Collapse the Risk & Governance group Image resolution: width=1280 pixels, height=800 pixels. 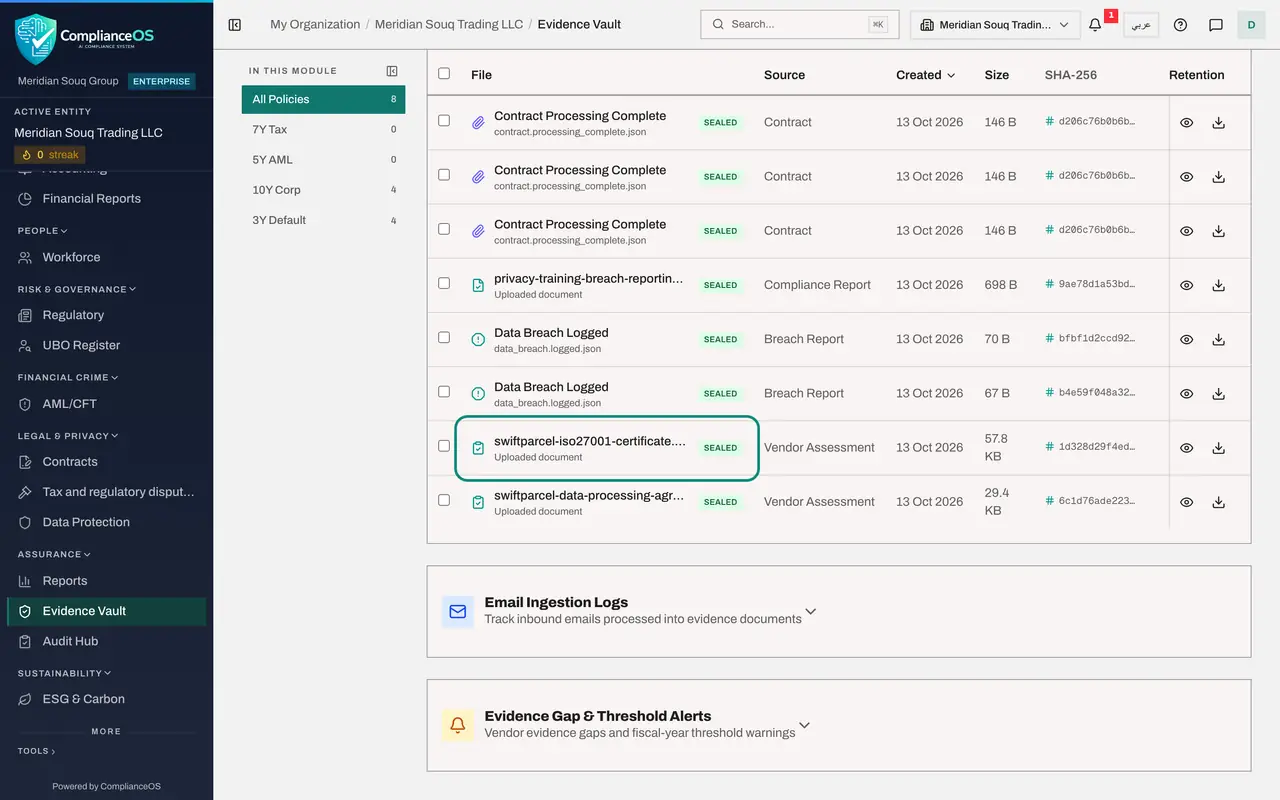click(77, 290)
